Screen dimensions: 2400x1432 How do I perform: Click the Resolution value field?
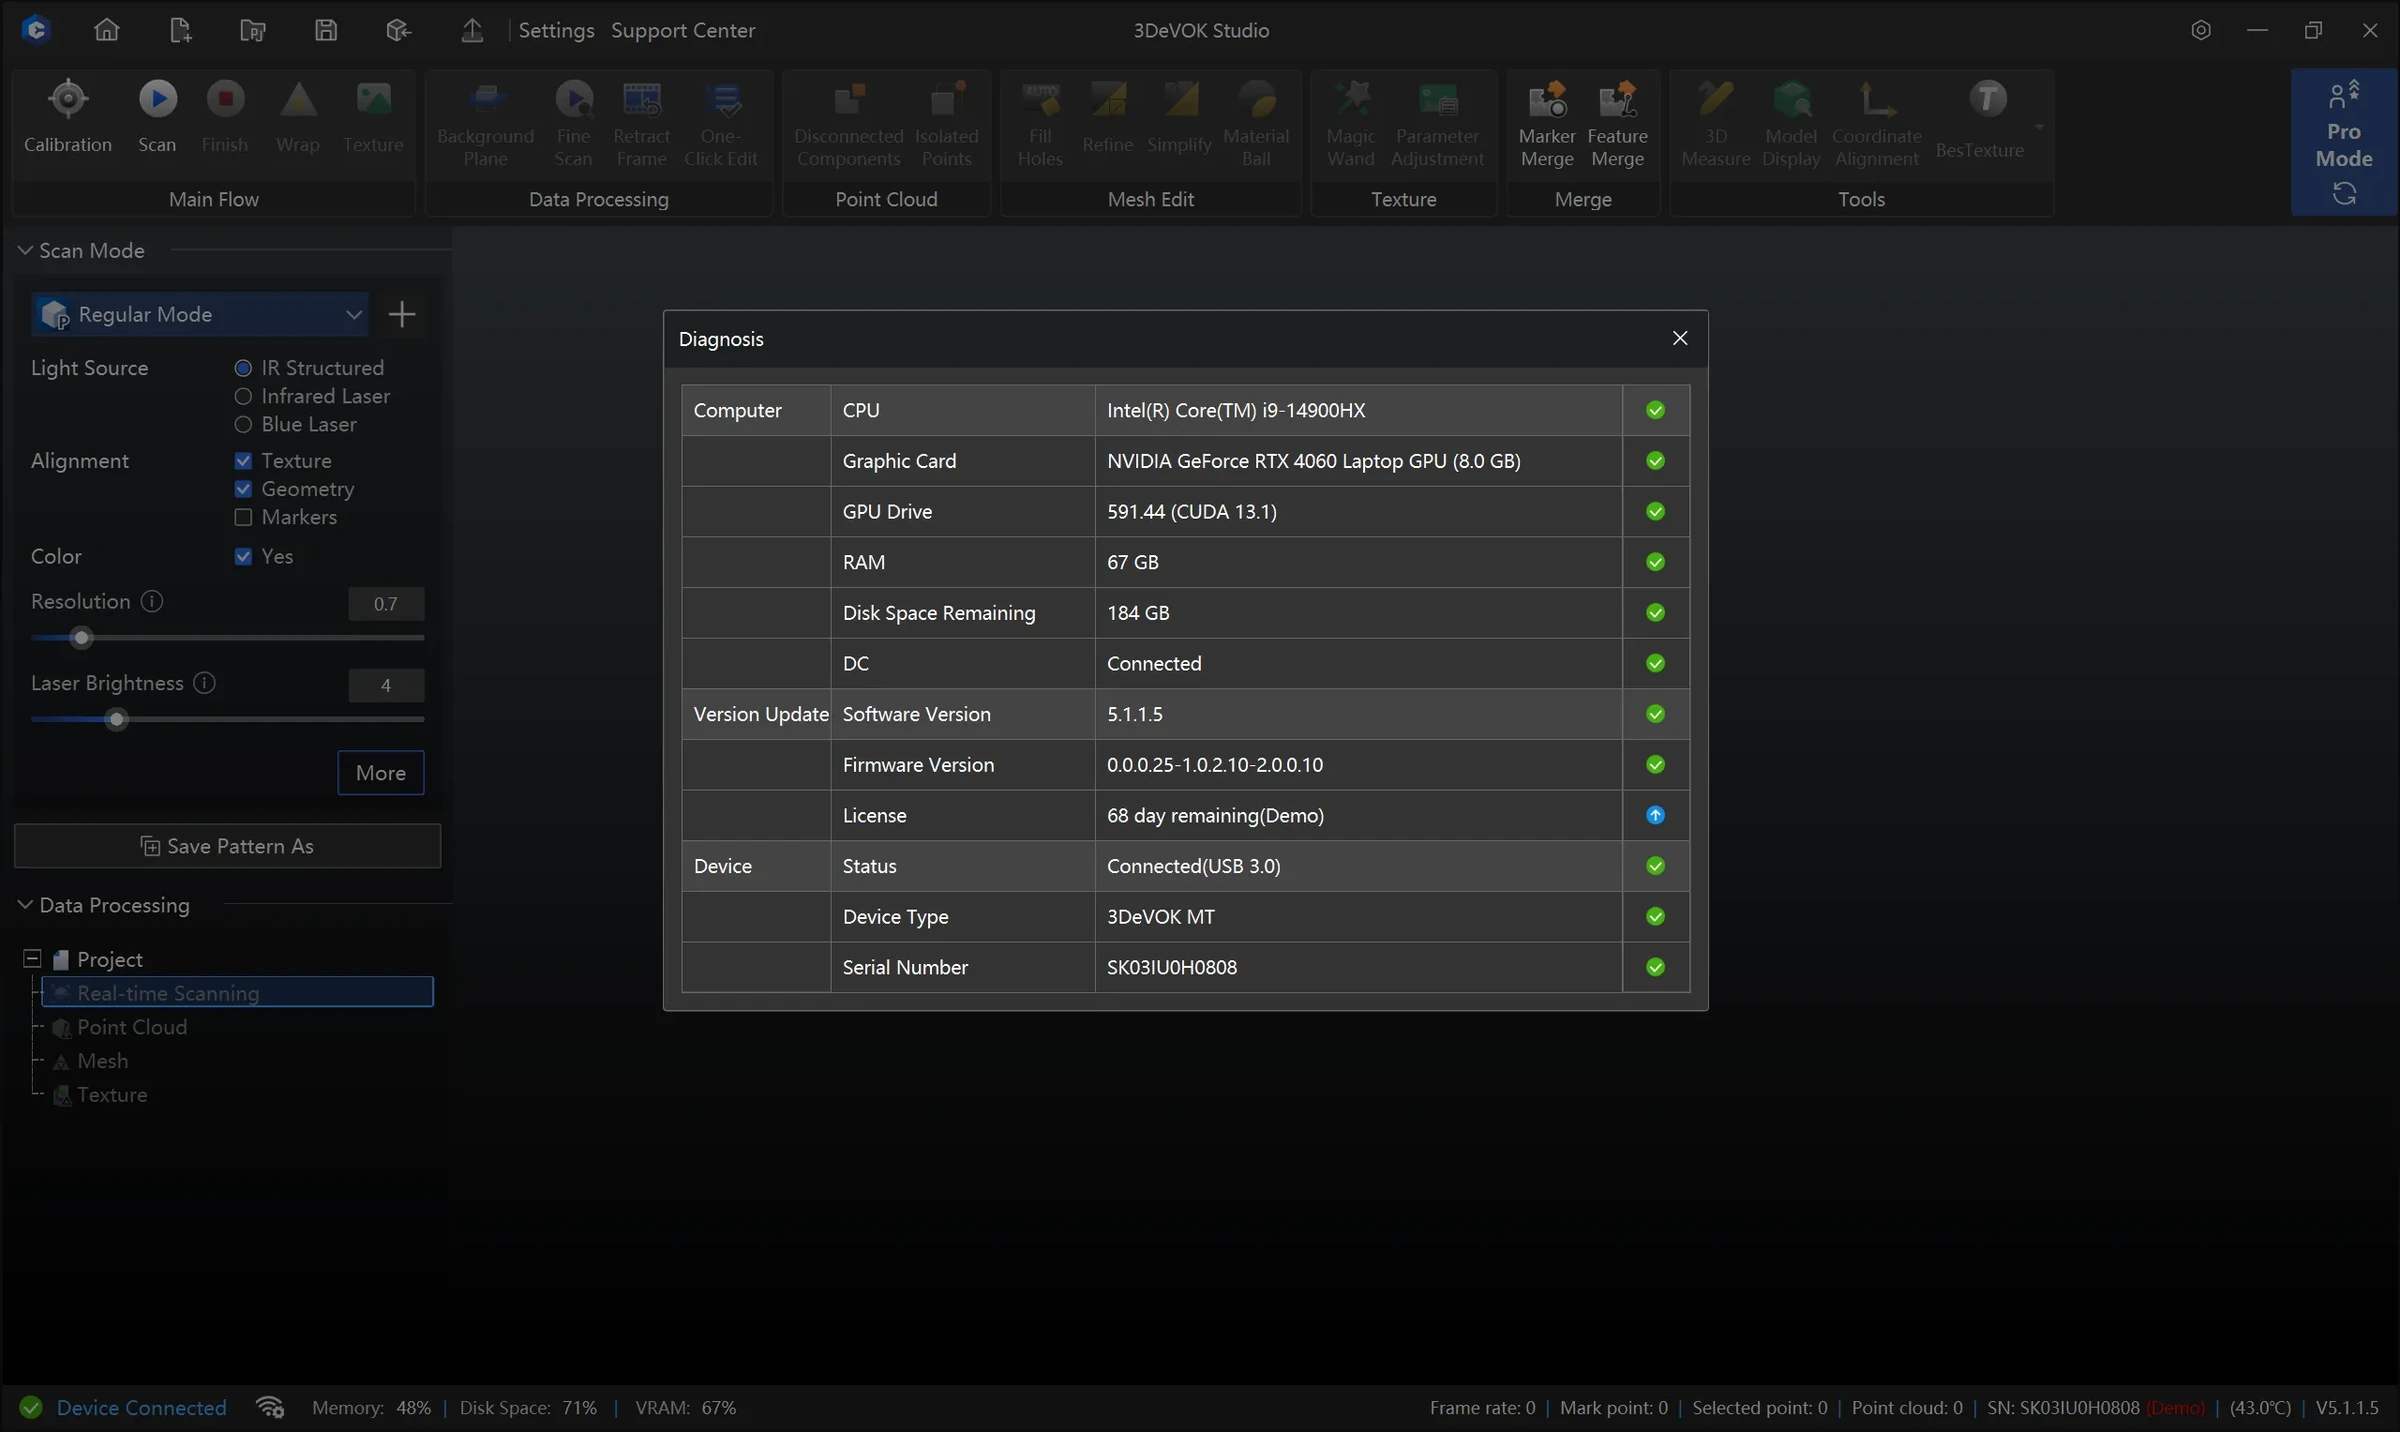(386, 604)
